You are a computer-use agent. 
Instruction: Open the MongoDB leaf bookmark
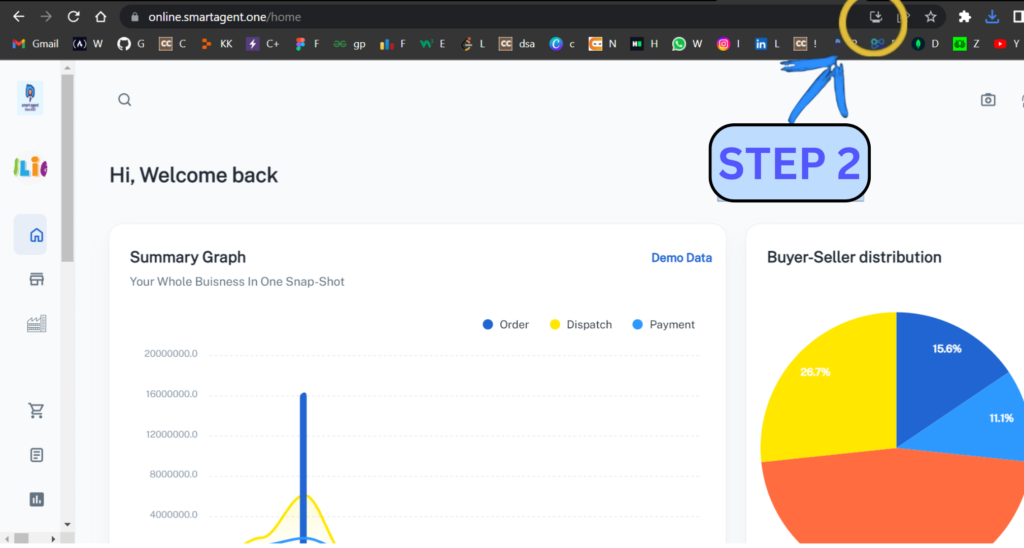click(926, 44)
